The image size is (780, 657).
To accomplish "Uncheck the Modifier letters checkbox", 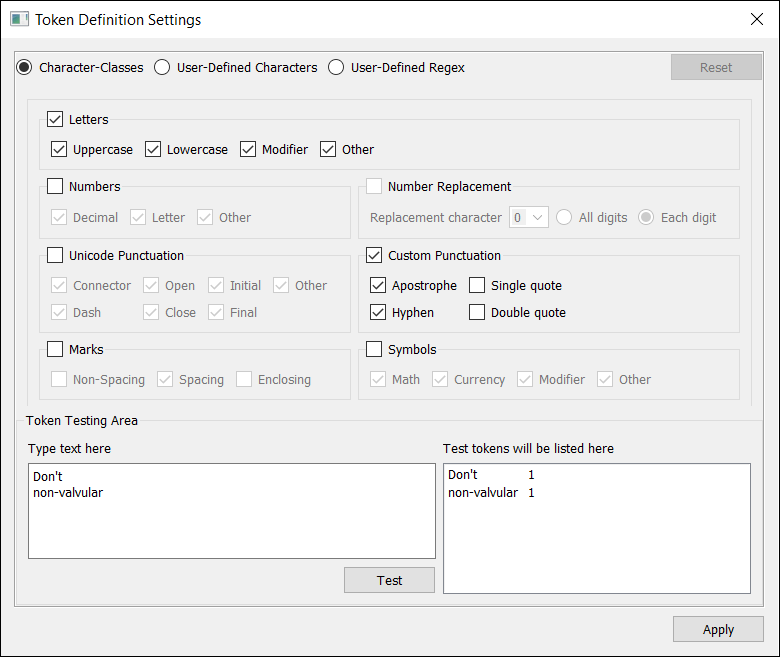I will pyautogui.click(x=248, y=150).
